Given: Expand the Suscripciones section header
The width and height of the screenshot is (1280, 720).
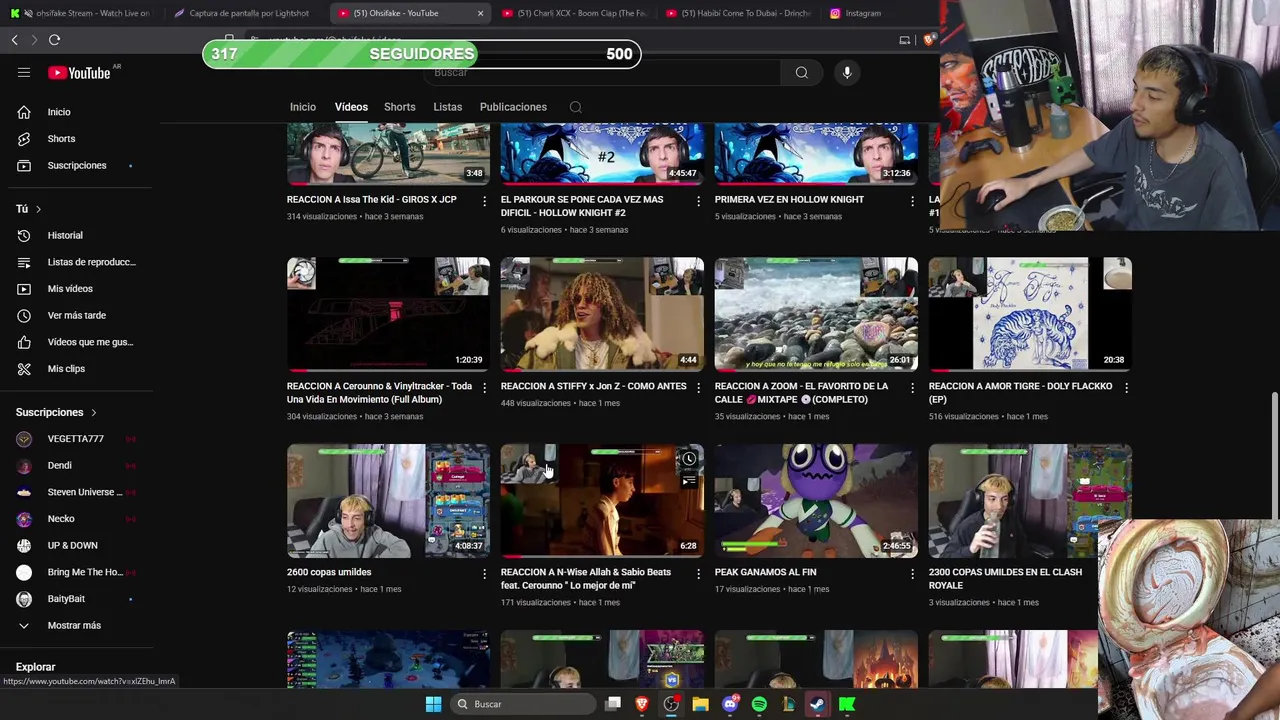Looking at the screenshot, I should [57, 412].
